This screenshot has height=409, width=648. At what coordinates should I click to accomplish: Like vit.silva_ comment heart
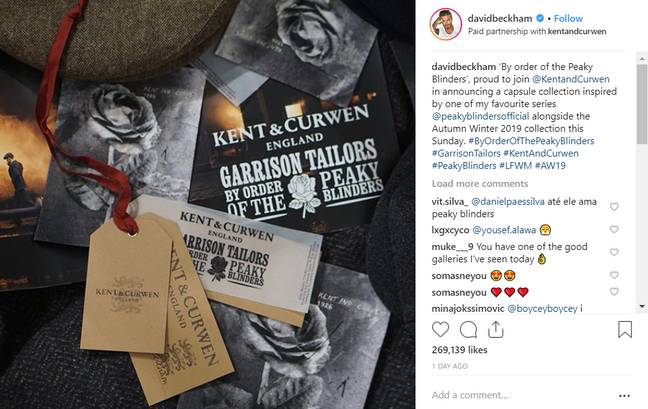point(614,207)
